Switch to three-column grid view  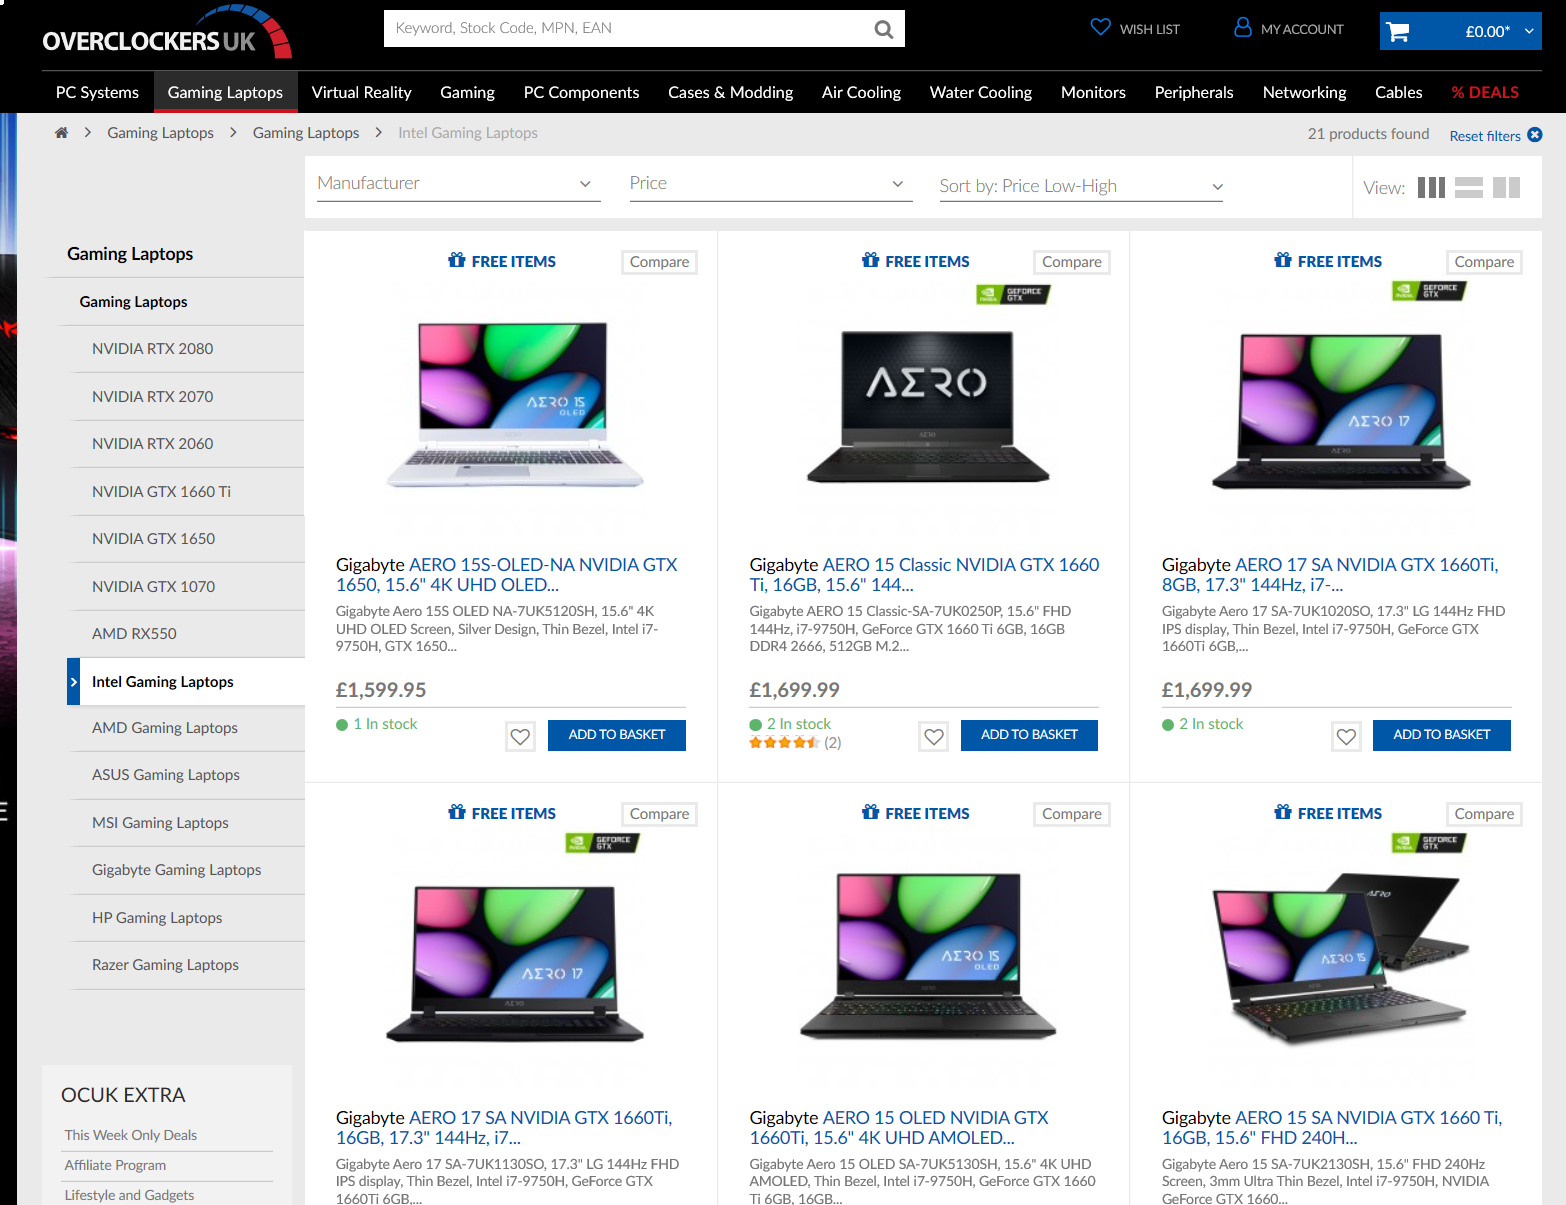pos(1431,187)
